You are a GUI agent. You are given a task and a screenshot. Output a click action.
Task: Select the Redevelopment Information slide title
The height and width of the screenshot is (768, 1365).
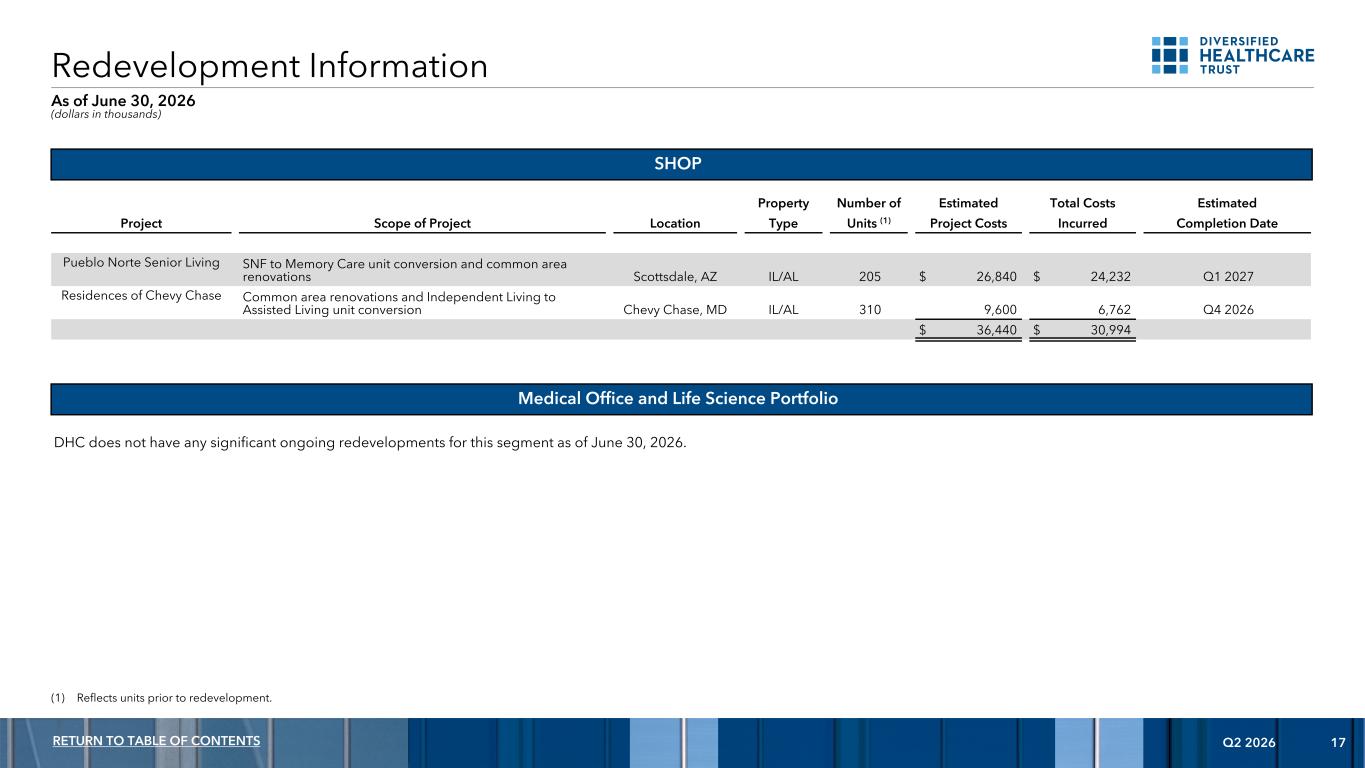pos(270,66)
